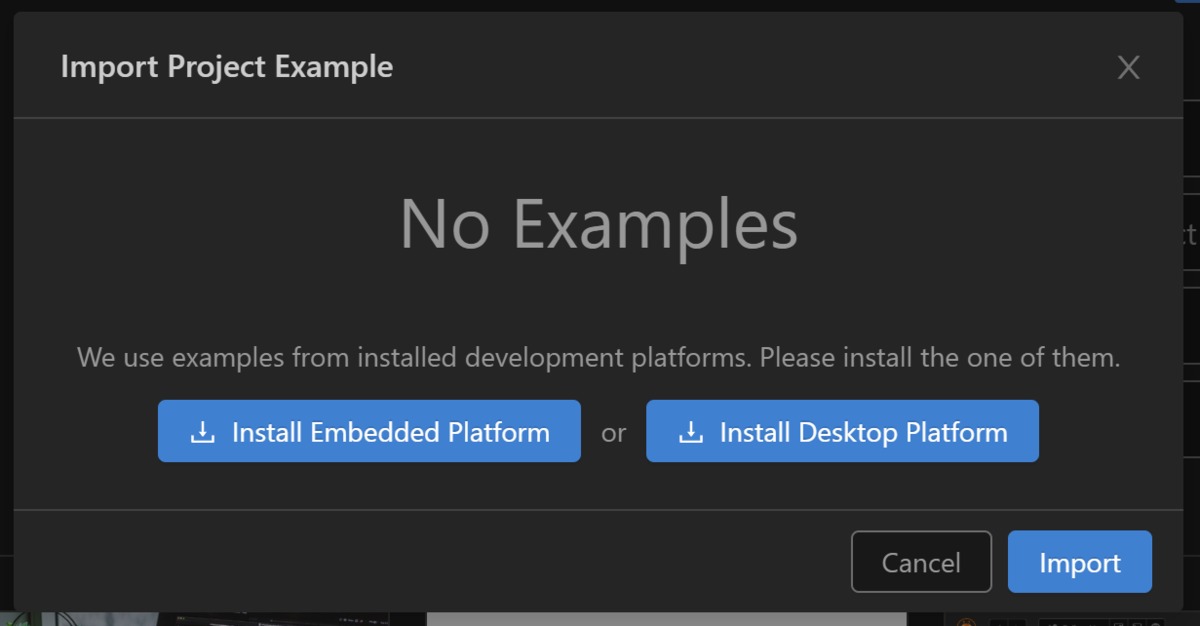Click Install Embedded Platform button
This screenshot has width=1200, height=626.
(369, 431)
